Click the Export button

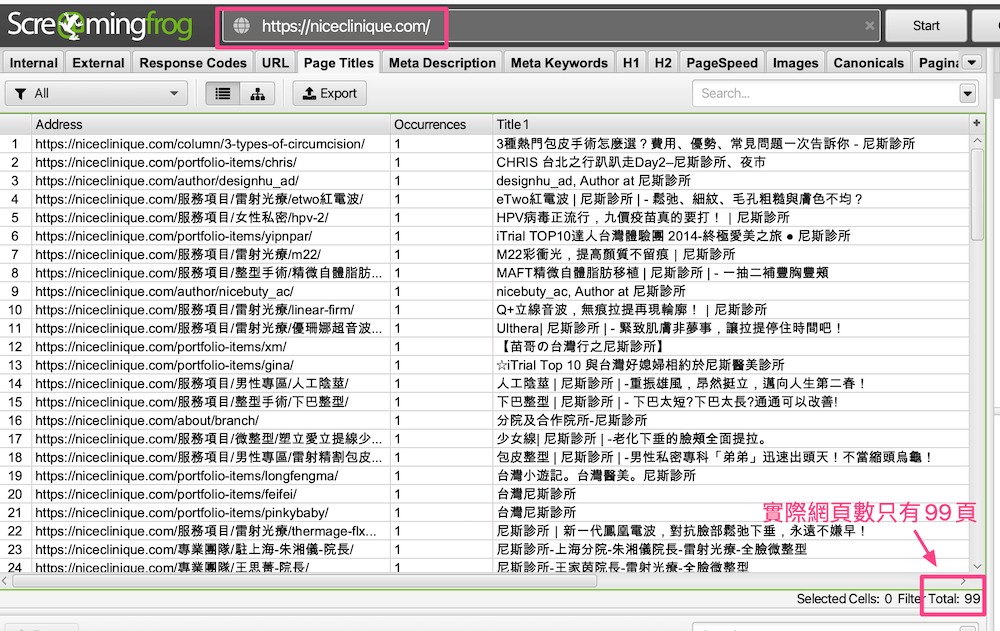coord(330,94)
